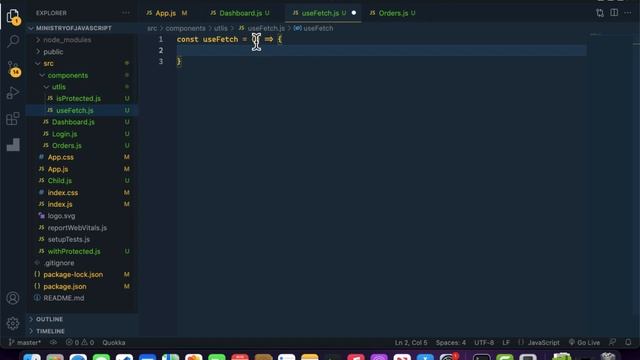The image size is (640, 360).
Task: Change language mode JavaScript
Action: (543, 342)
